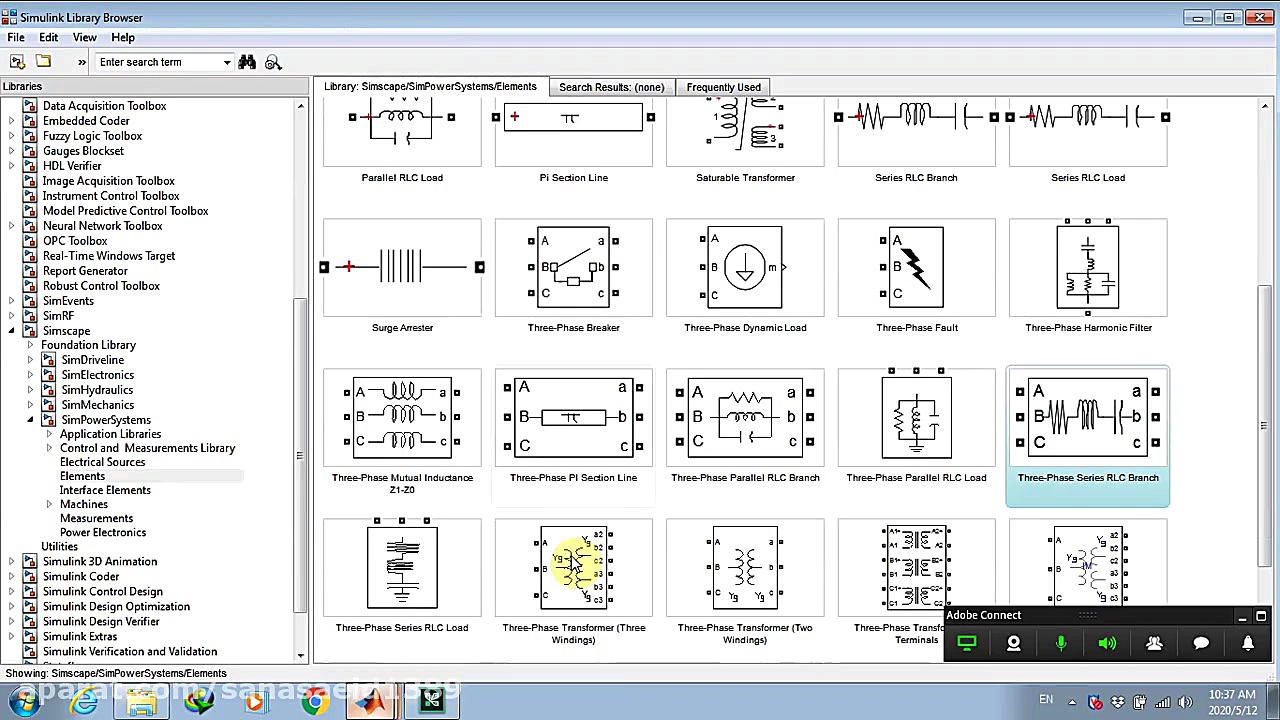Select Power Electronics in the library tree

[x=103, y=532]
